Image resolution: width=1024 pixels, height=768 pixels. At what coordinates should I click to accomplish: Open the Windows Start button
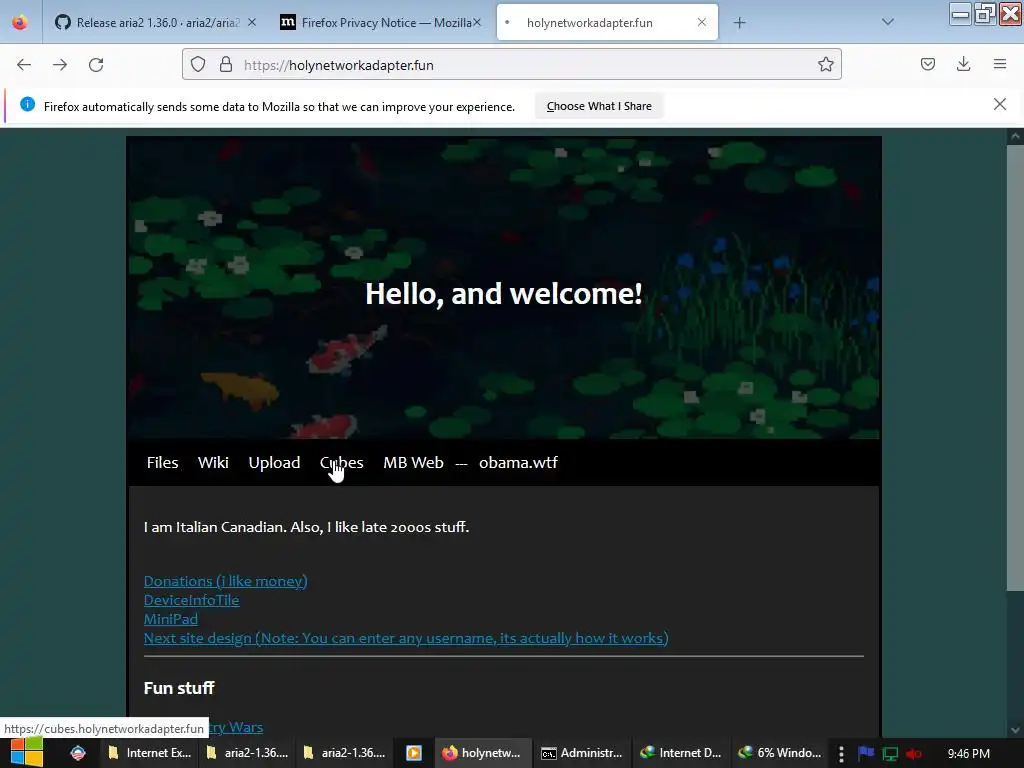26,752
